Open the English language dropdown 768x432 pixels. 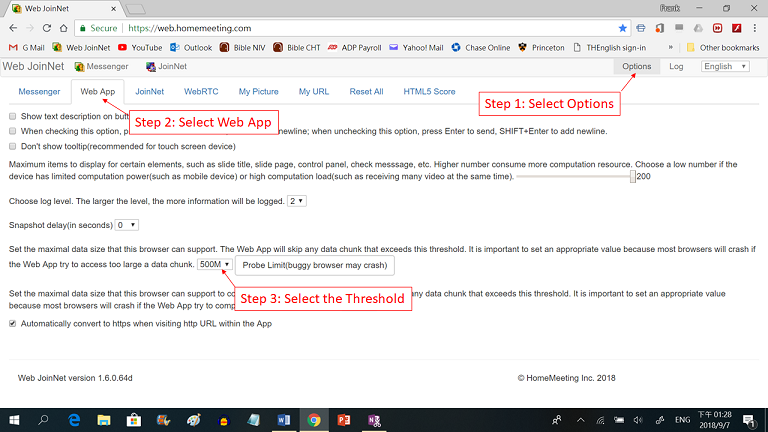coord(724,67)
